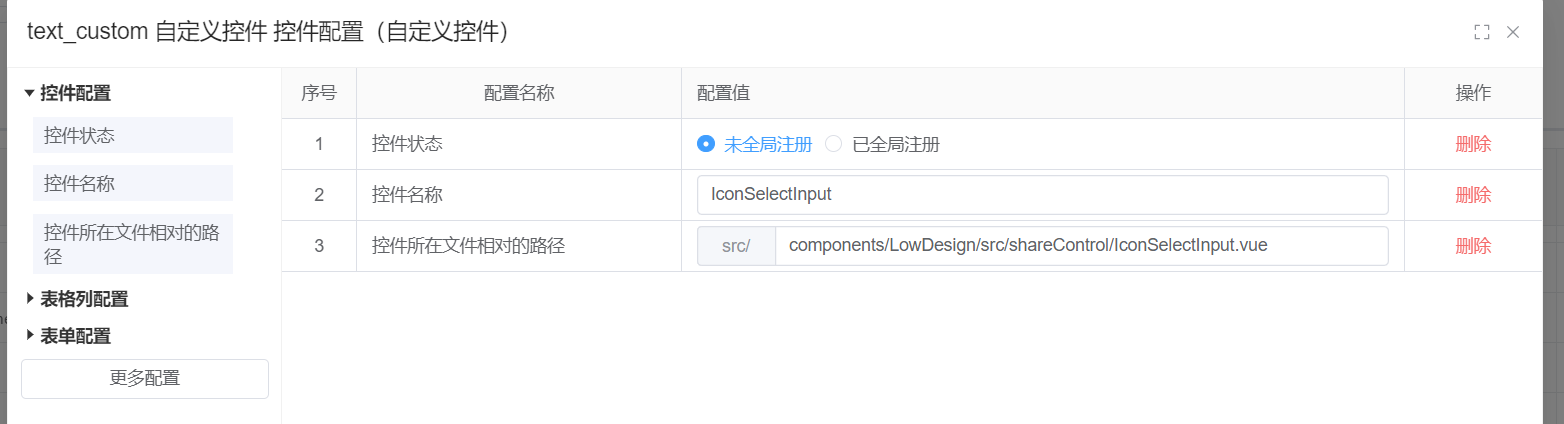Delete the 控件状态 configuration row
The width and height of the screenshot is (1564, 424).
pyautogui.click(x=1473, y=144)
